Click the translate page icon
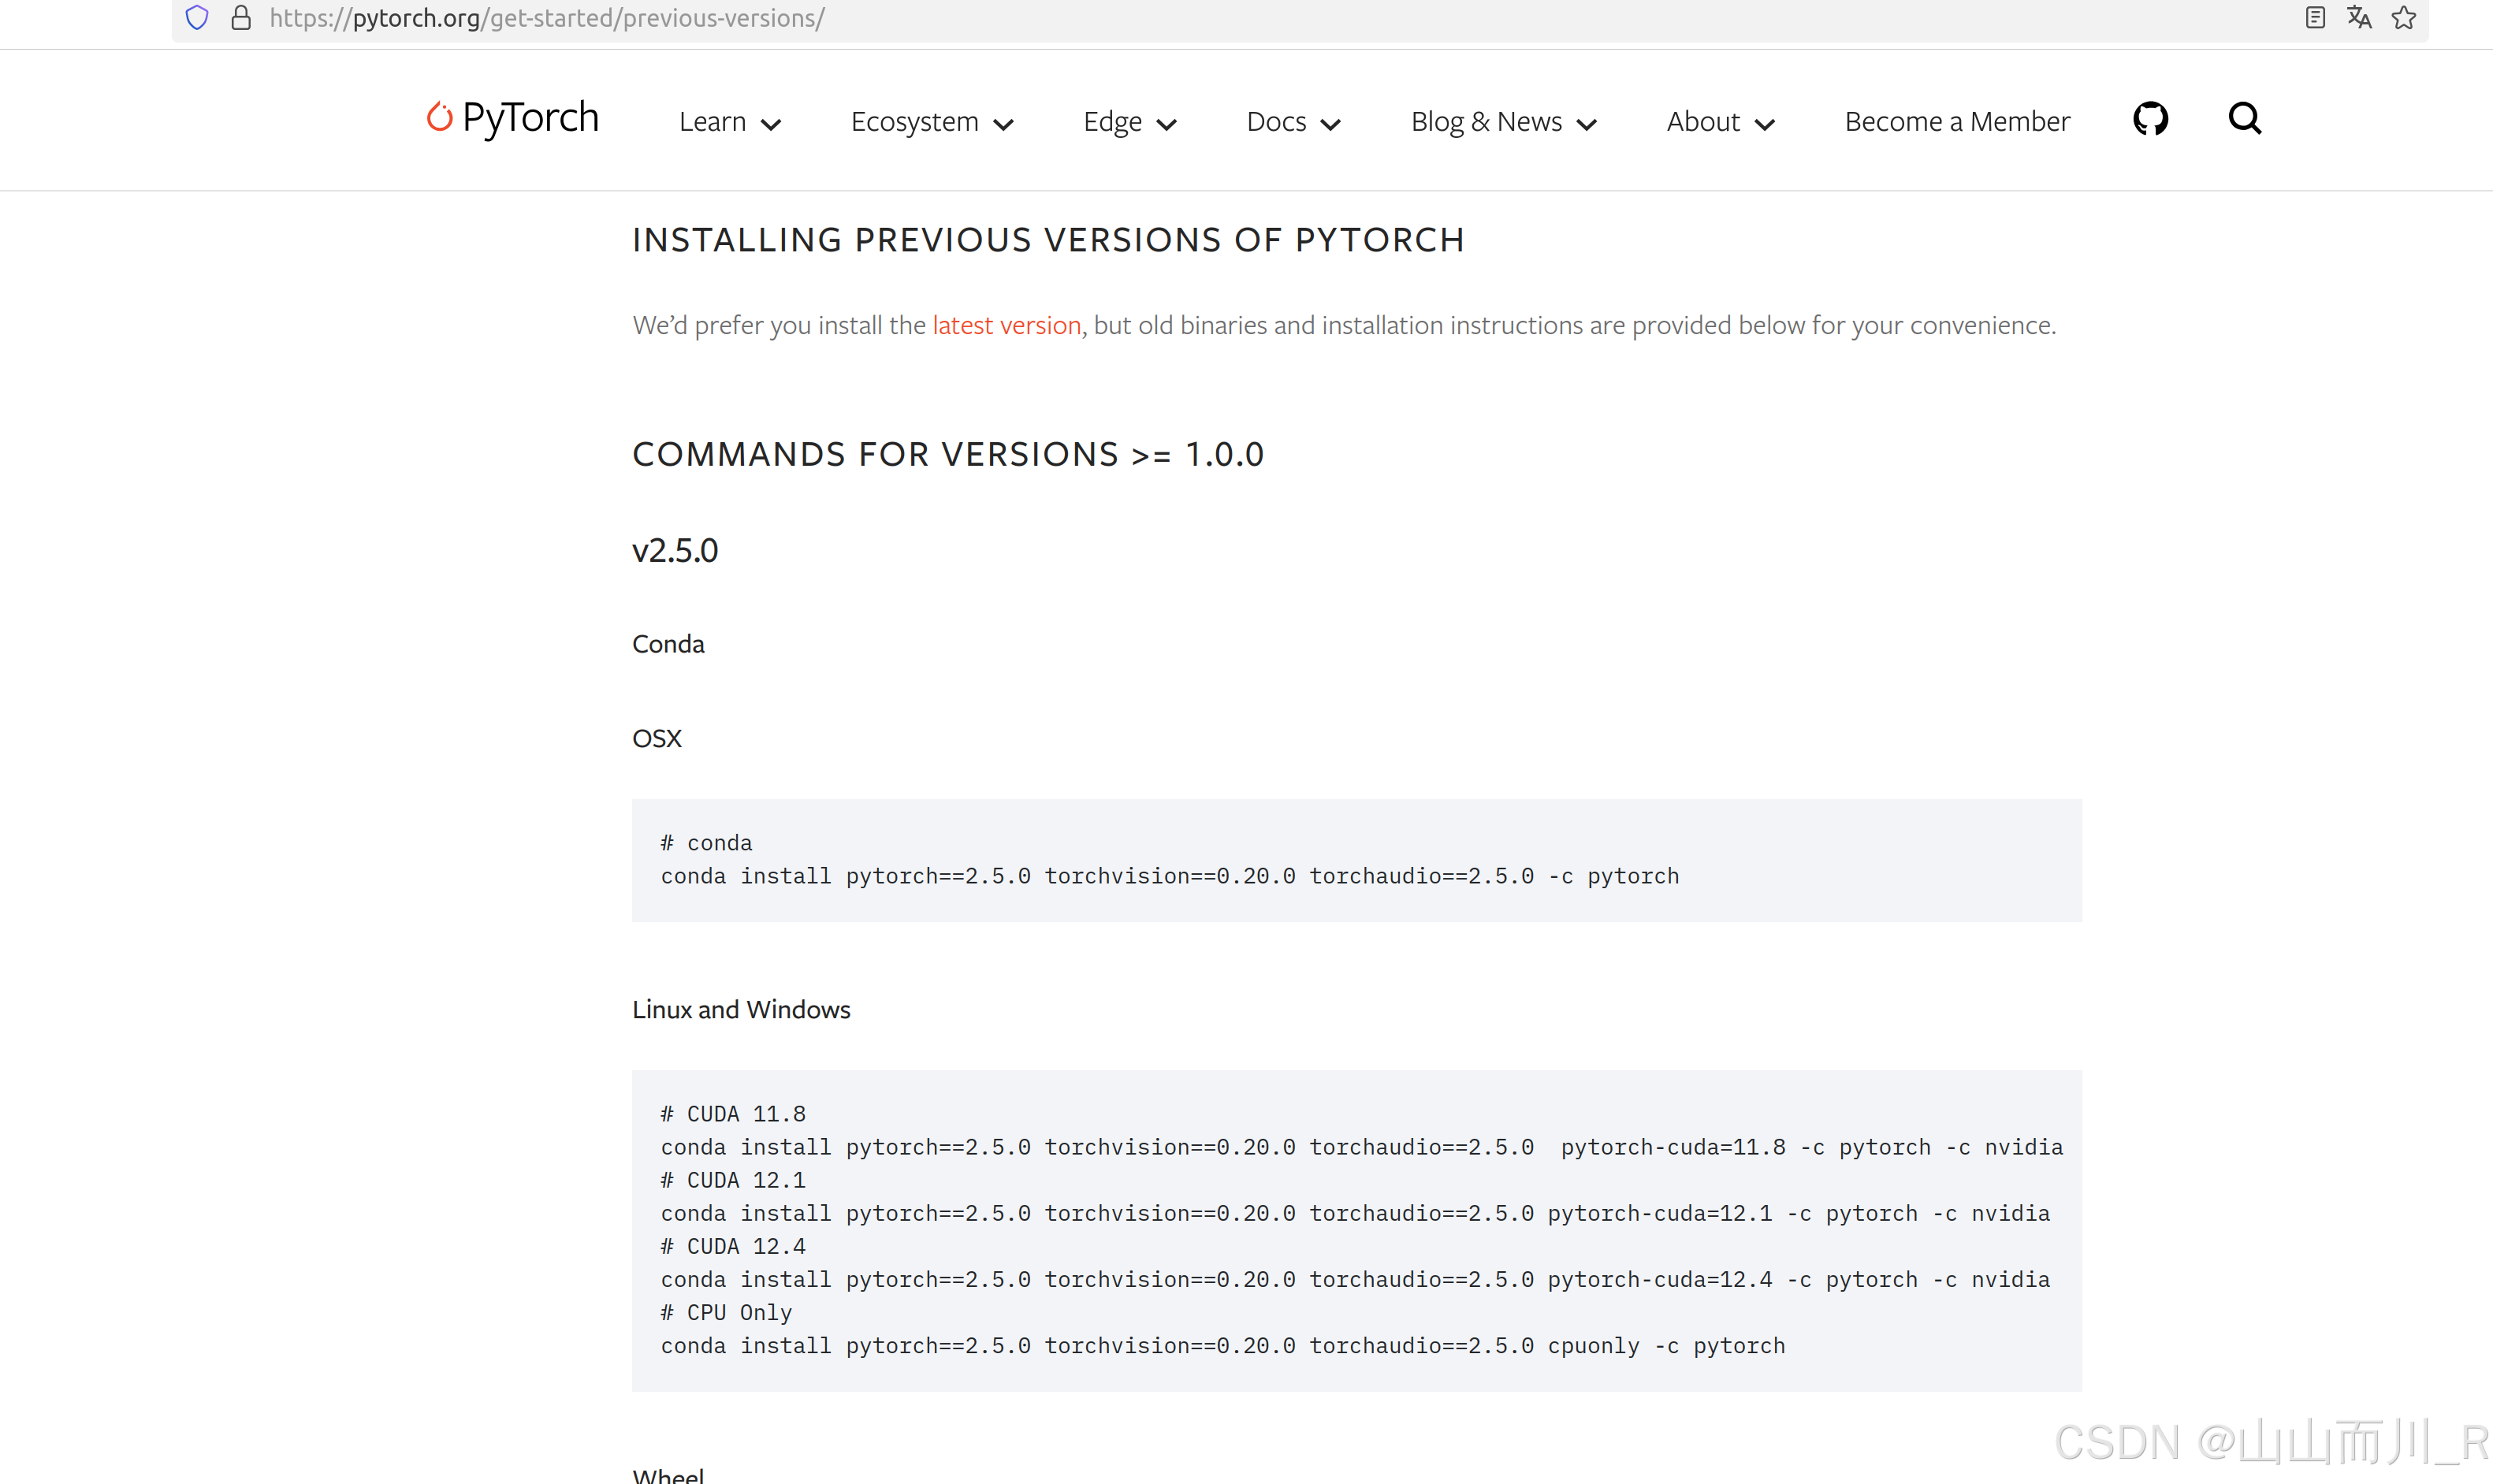 point(2359,17)
